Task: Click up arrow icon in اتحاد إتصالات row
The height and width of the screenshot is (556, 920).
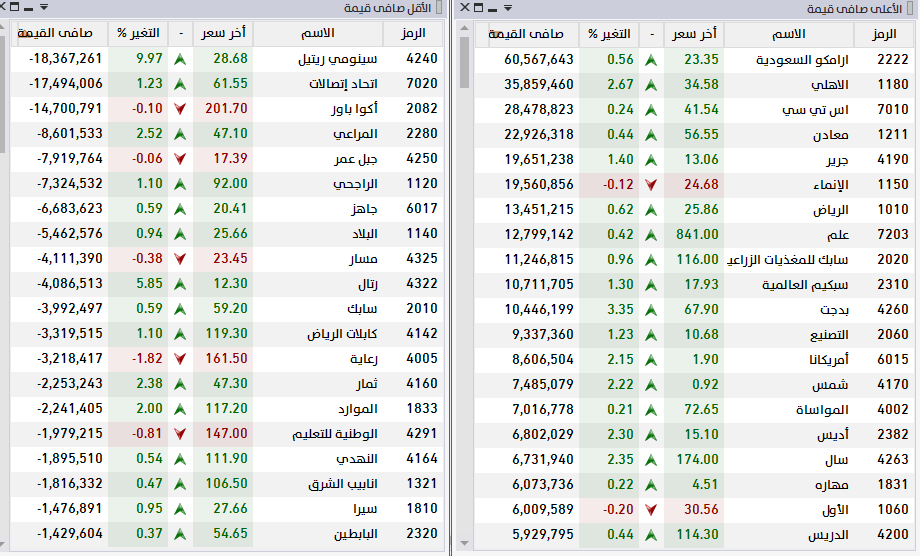Action: point(180,84)
